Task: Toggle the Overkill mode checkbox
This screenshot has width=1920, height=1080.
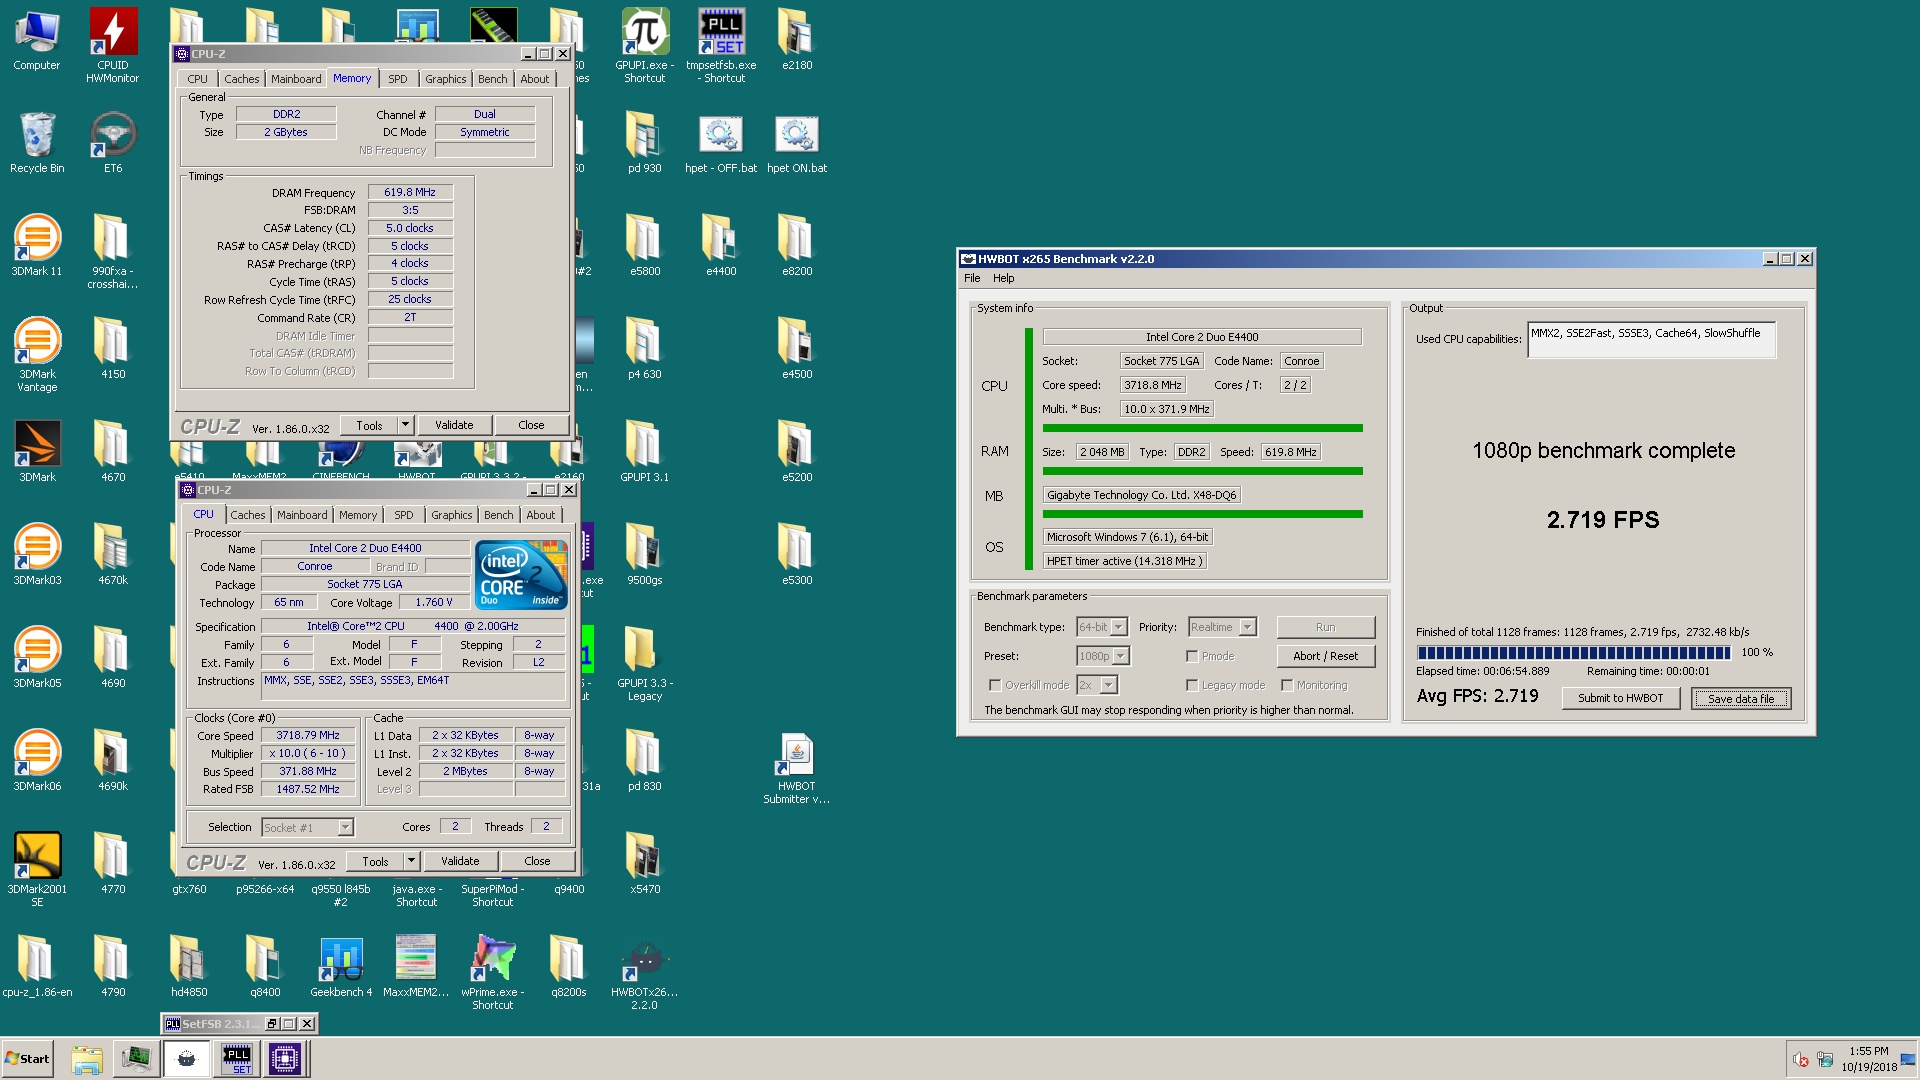Action: [x=995, y=685]
